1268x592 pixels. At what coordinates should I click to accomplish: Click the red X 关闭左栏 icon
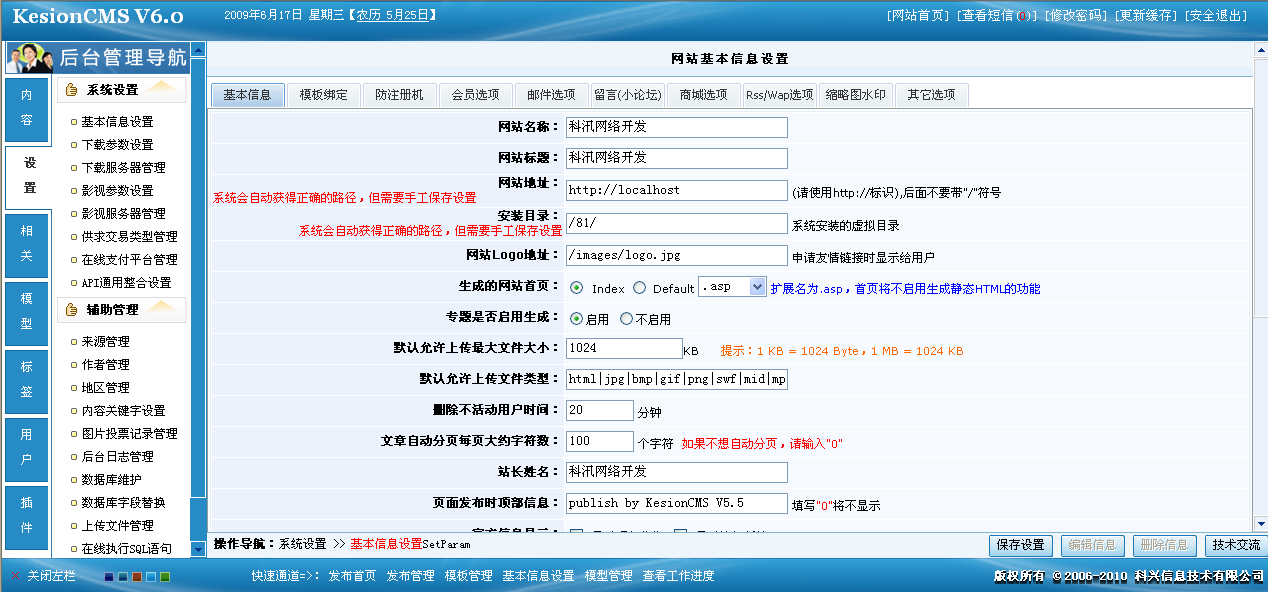pos(15,576)
